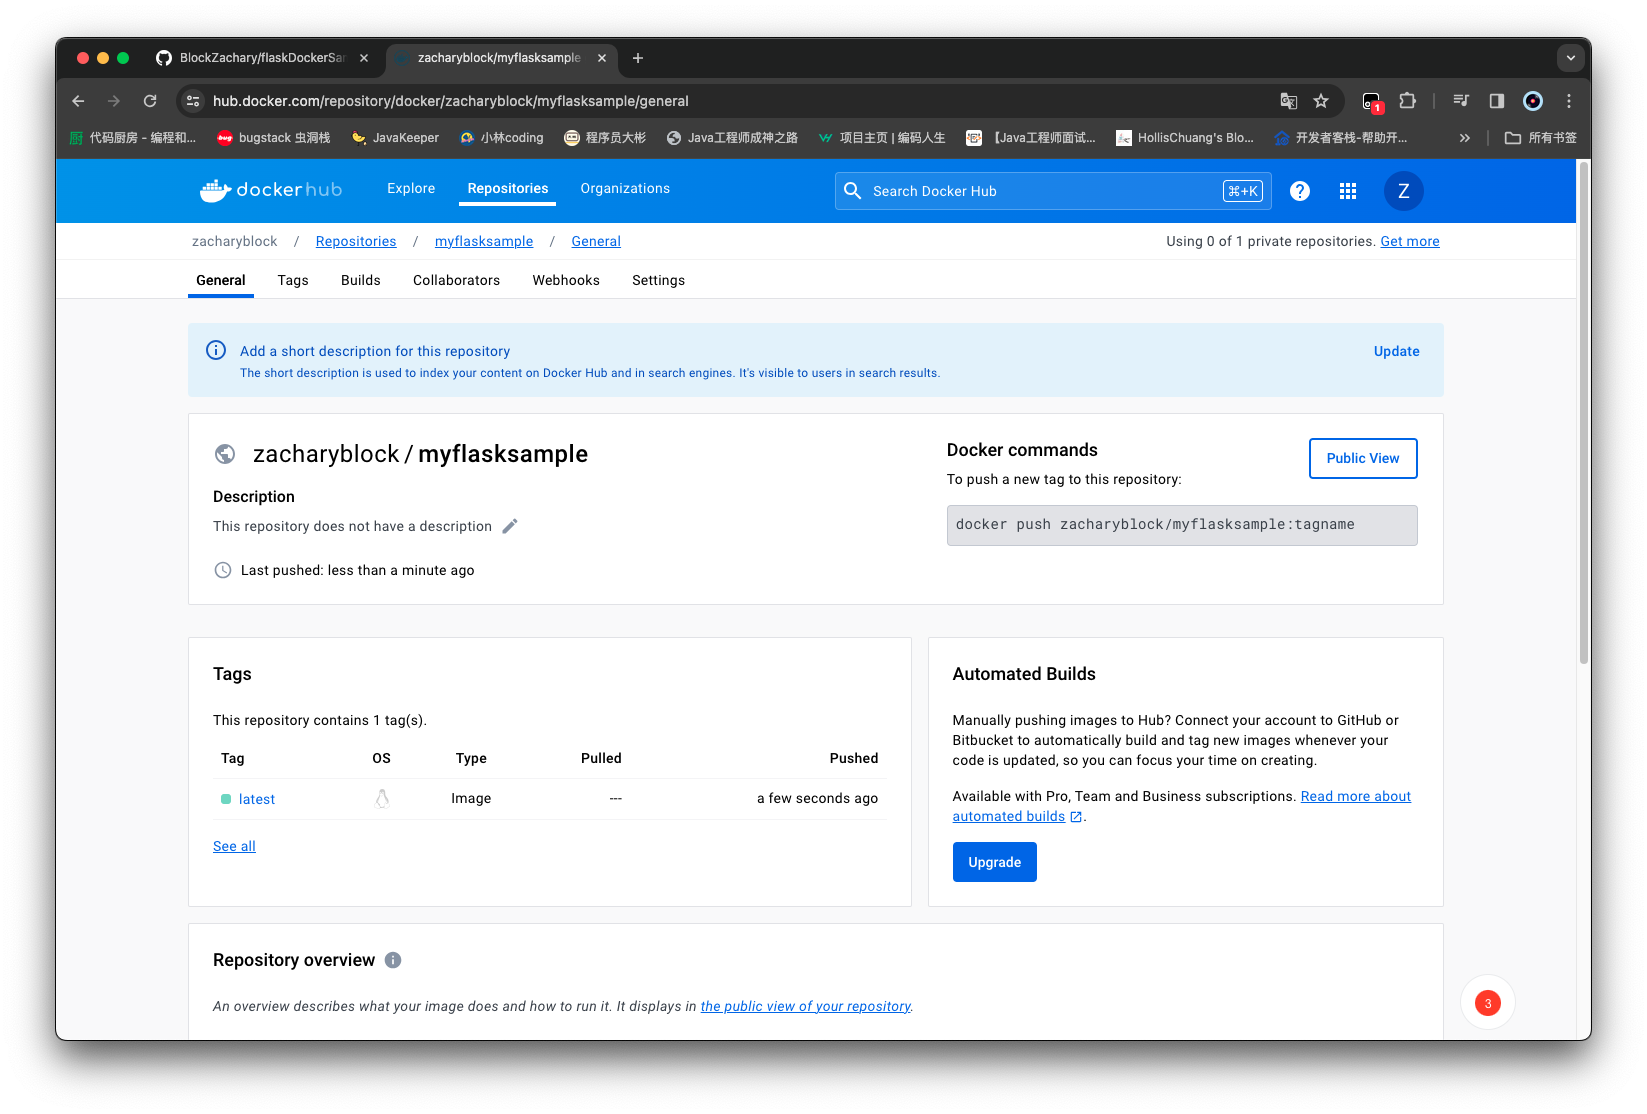Open the JavaKeeper bookmark
This screenshot has width=1647, height=1114.
click(395, 138)
